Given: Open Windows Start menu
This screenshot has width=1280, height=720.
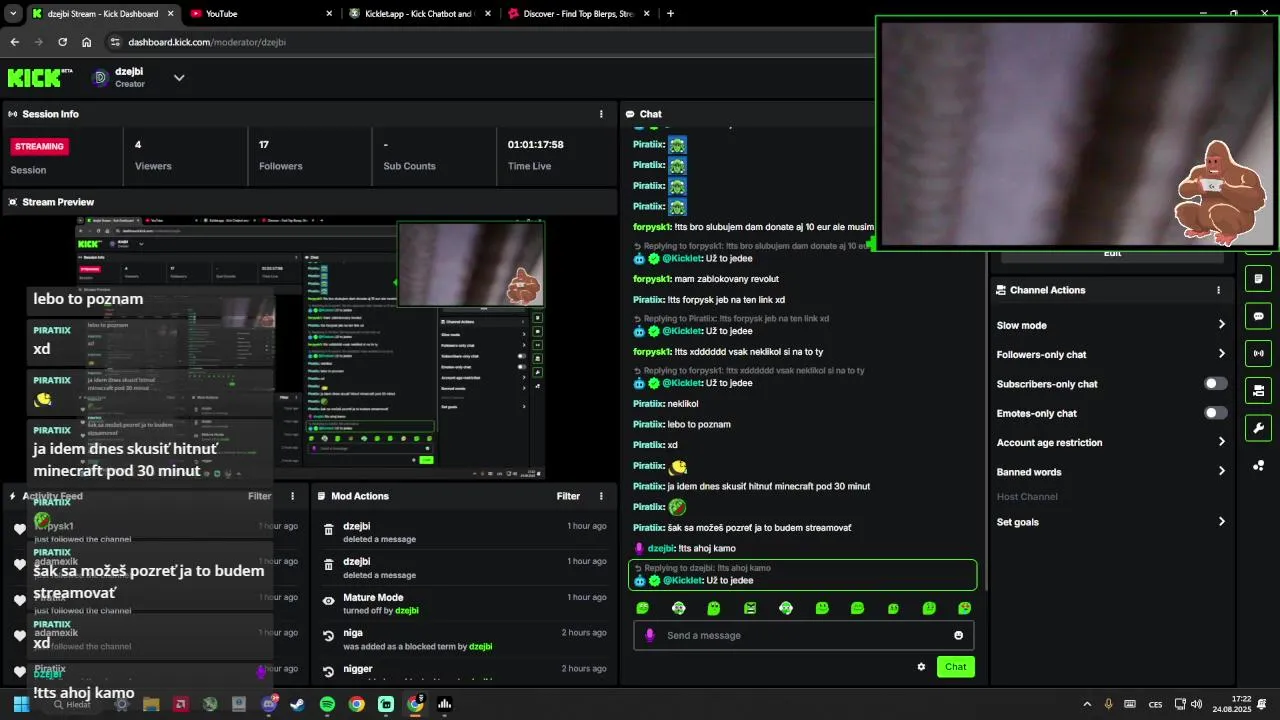Looking at the screenshot, I should point(21,704).
